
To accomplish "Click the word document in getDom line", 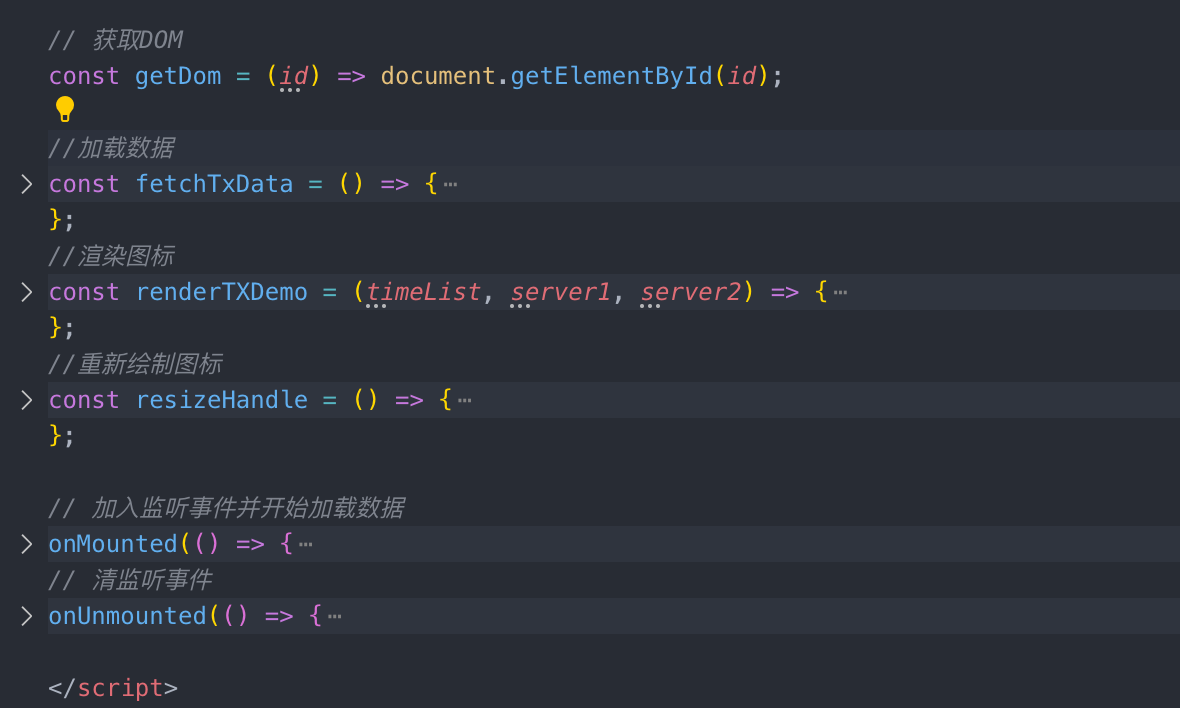I will tap(437, 76).
